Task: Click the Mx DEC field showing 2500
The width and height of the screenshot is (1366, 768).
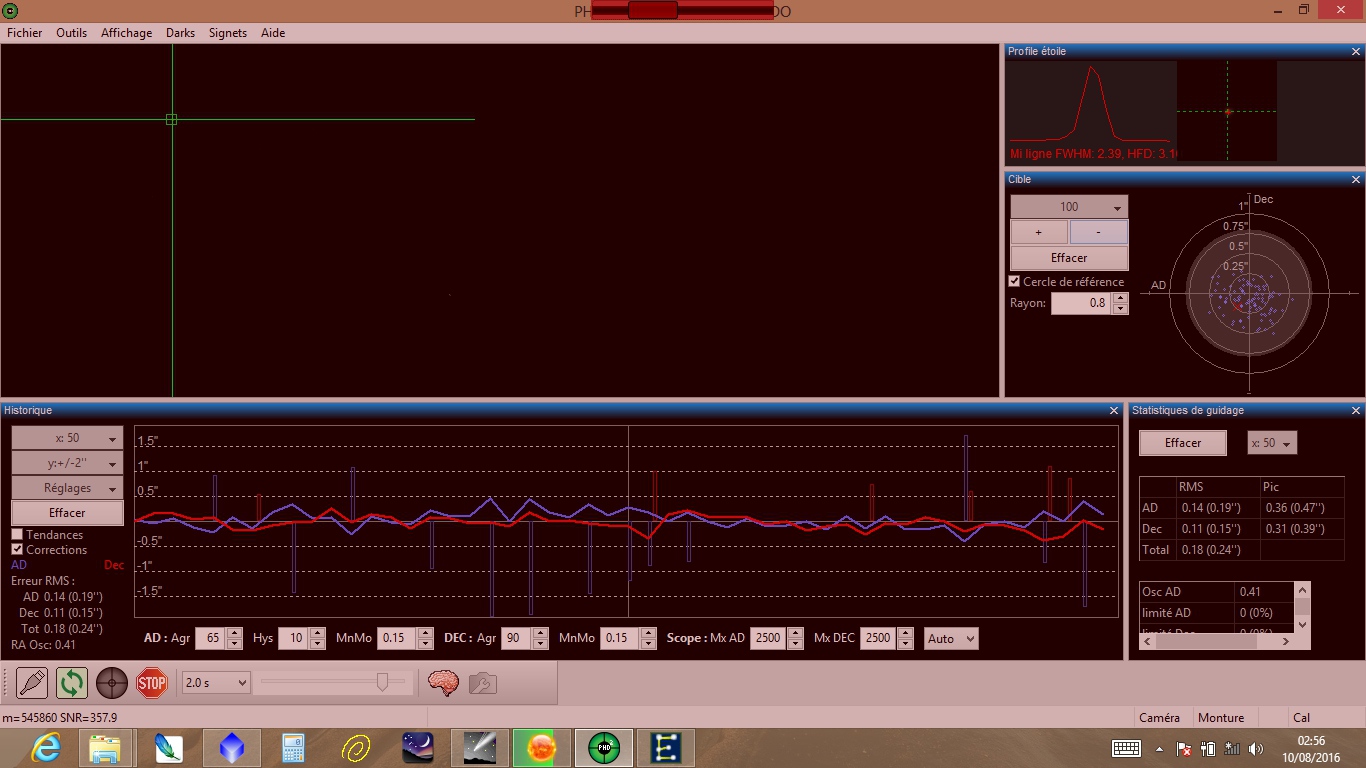Action: 879,638
